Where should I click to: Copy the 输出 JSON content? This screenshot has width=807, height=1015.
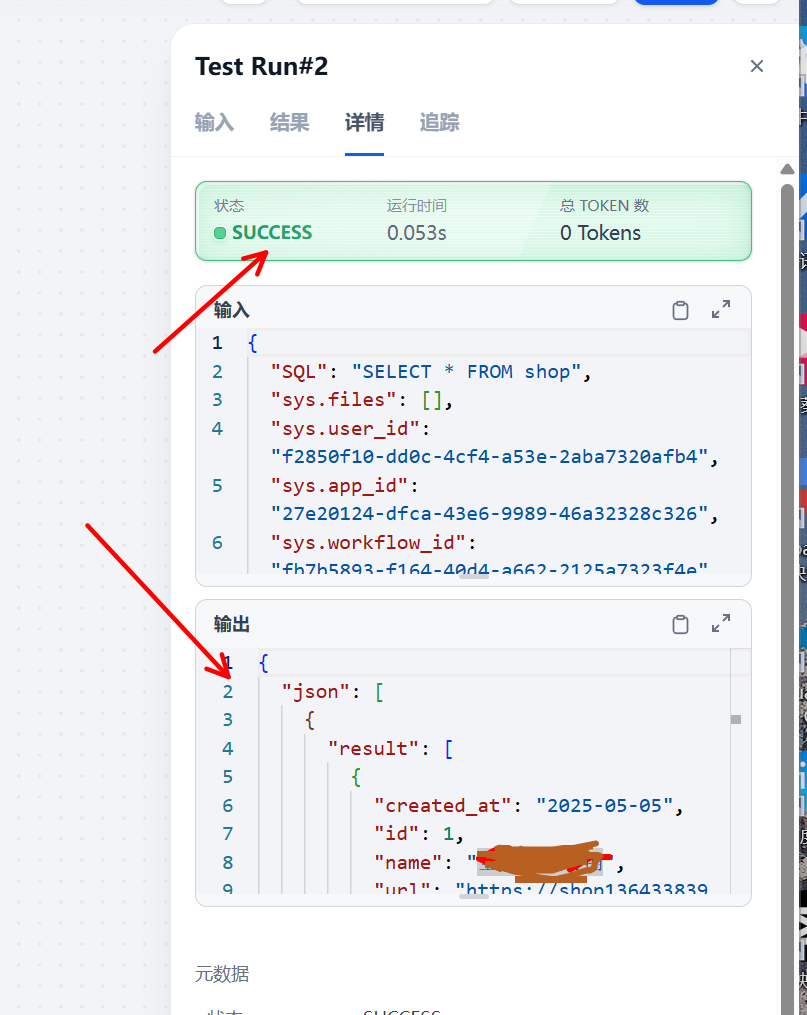pyautogui.click(x=680, y=624)
